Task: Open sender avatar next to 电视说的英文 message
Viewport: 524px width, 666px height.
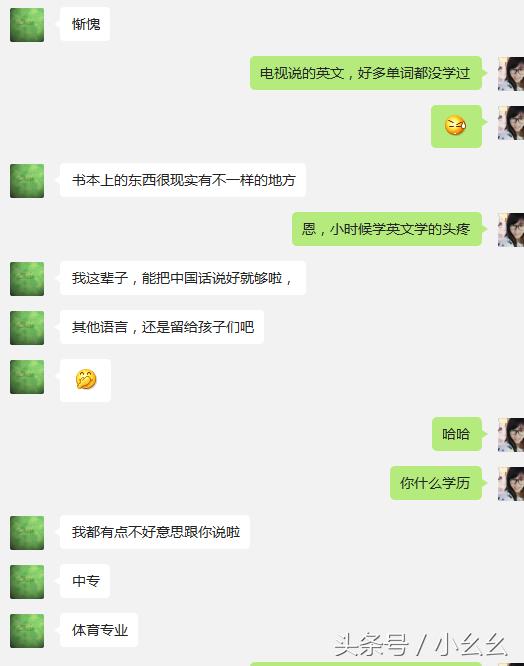Action: click(x=511, y=73)
